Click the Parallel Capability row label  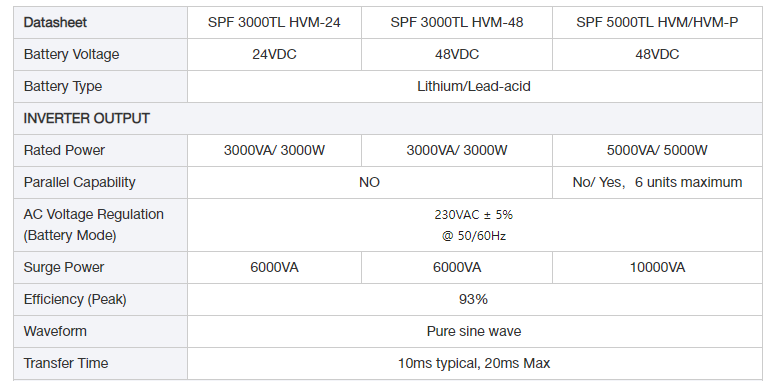100,183
